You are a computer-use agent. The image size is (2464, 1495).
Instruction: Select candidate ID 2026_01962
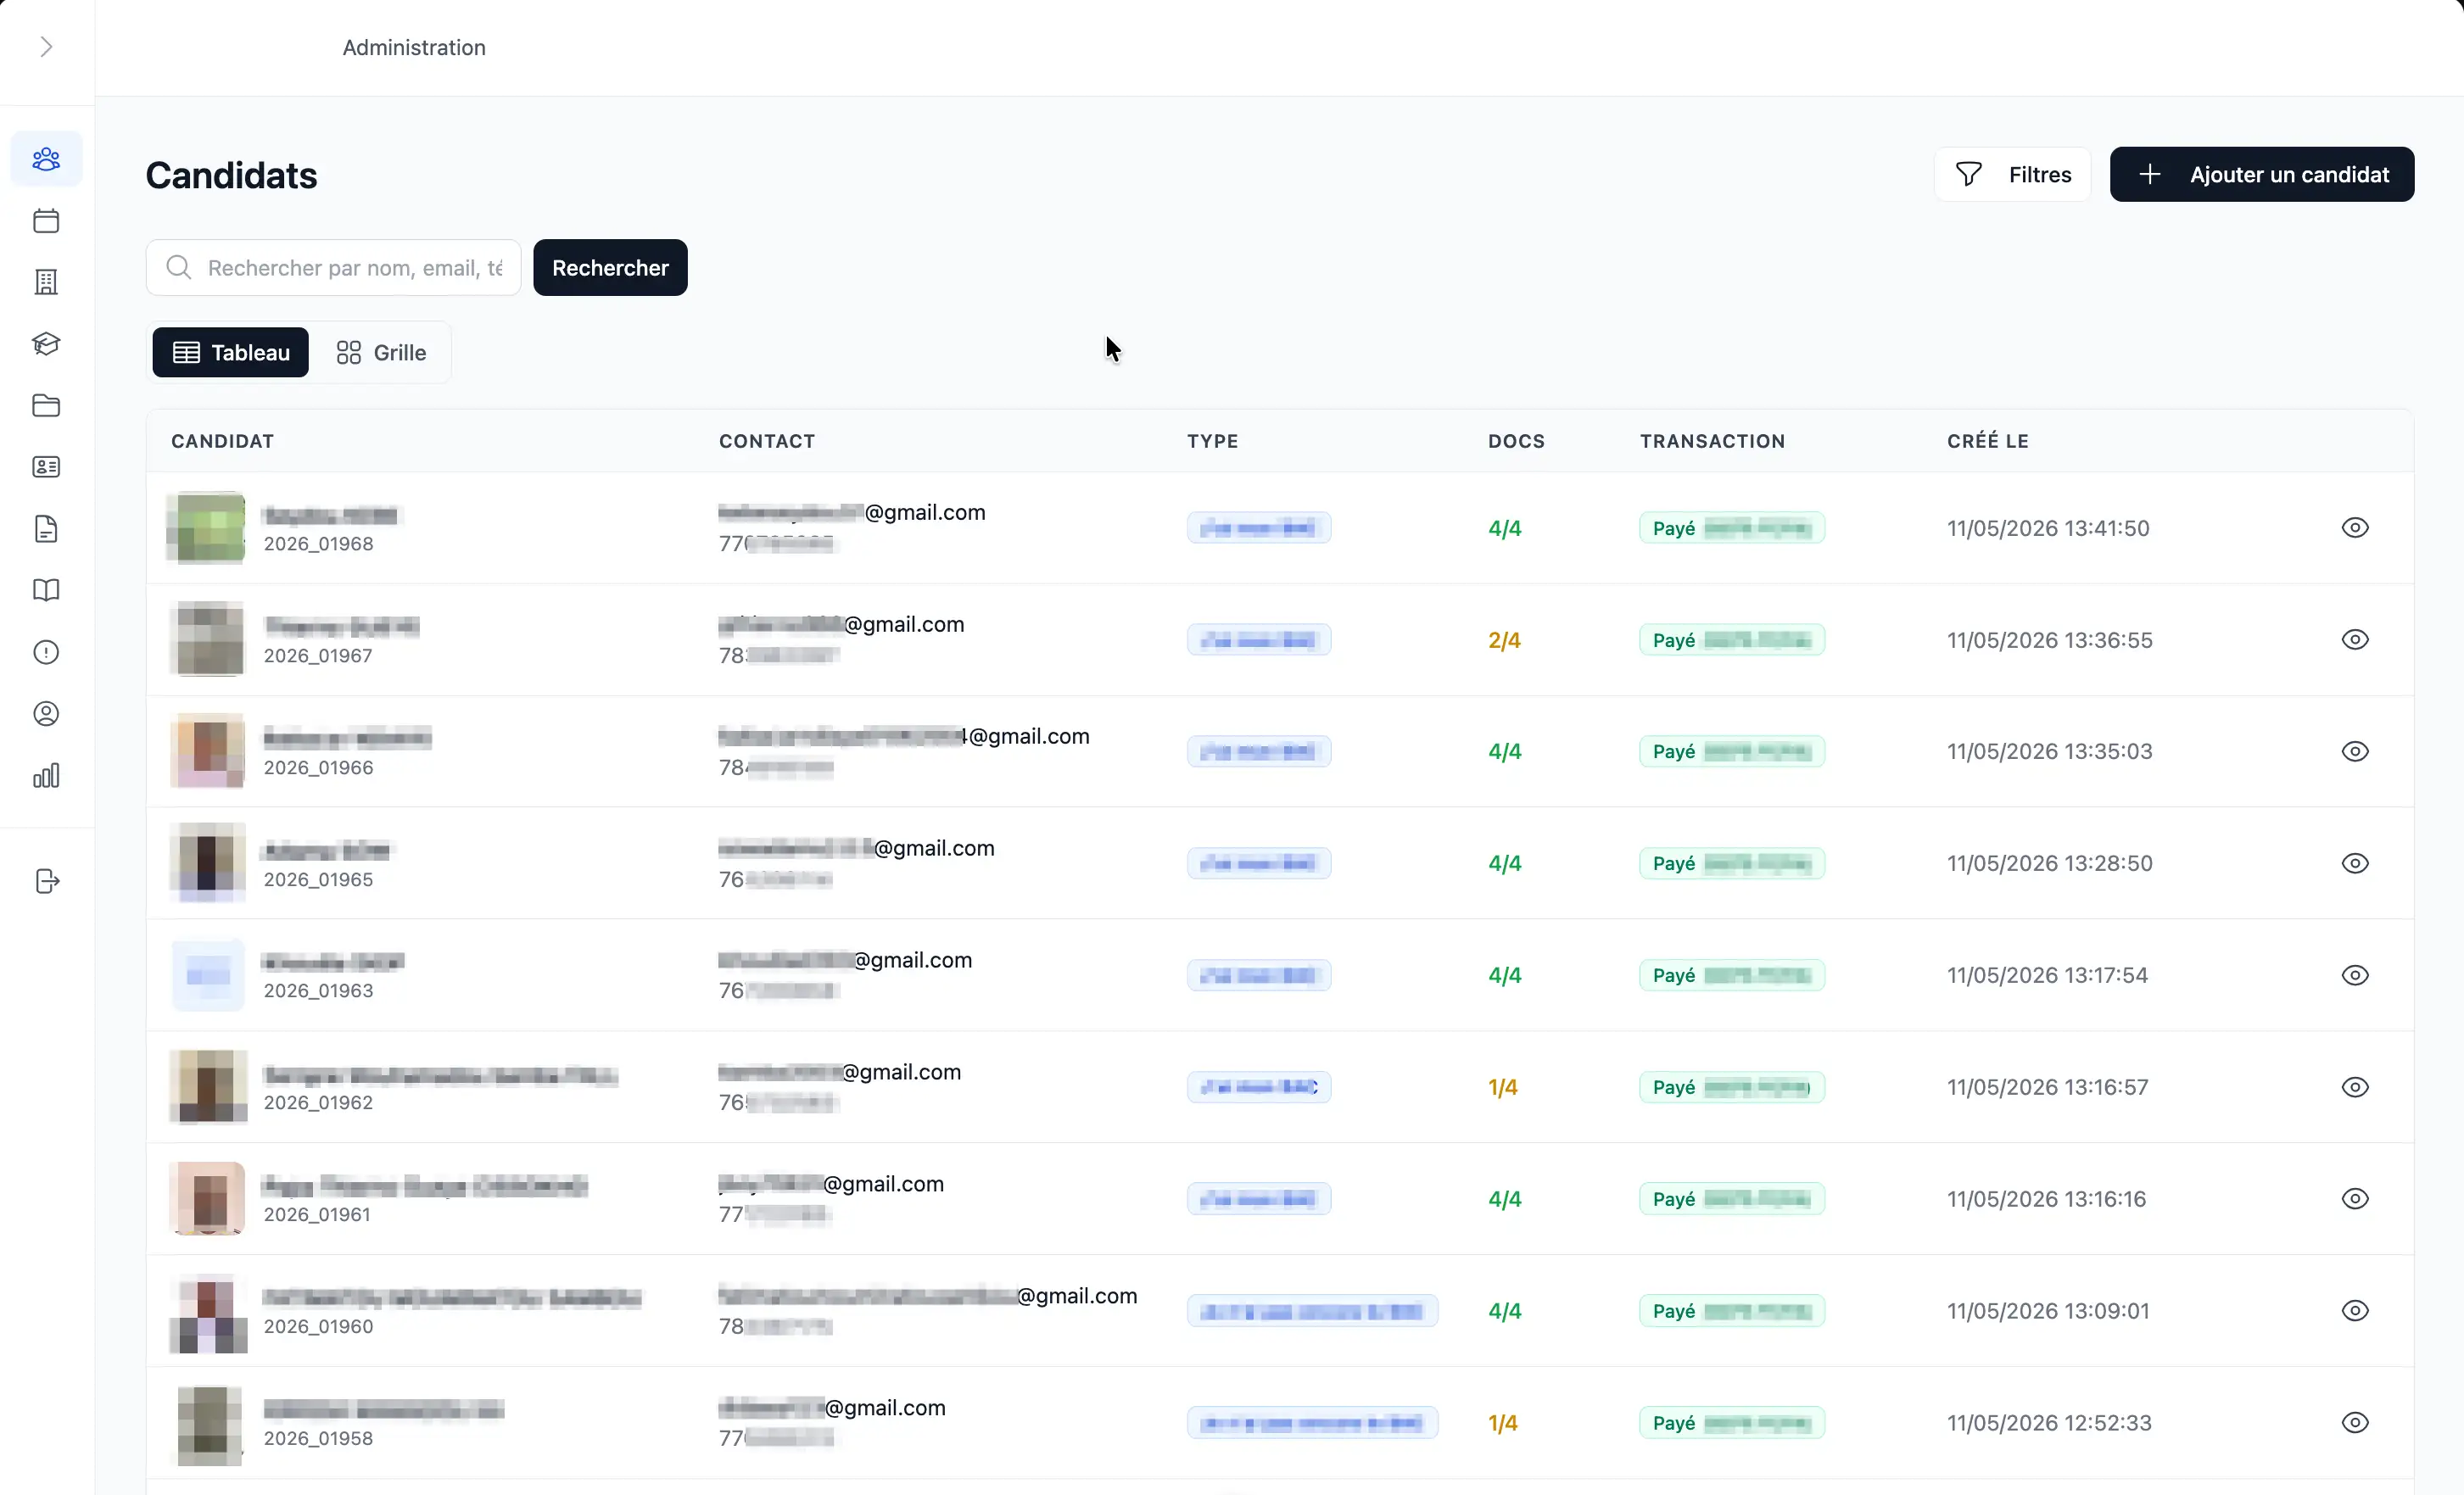318,1103
